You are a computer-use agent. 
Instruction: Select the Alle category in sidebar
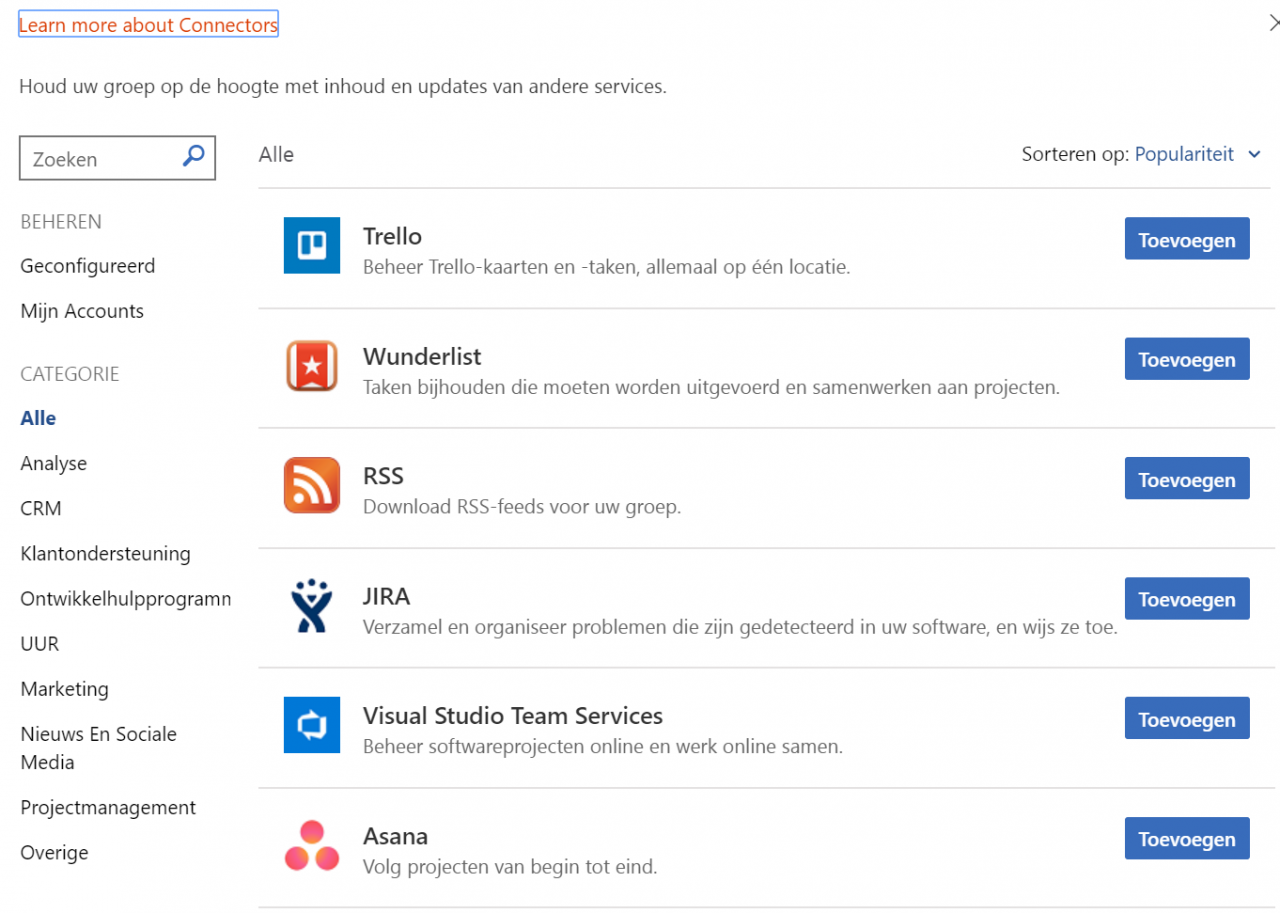tap(38, 418)
